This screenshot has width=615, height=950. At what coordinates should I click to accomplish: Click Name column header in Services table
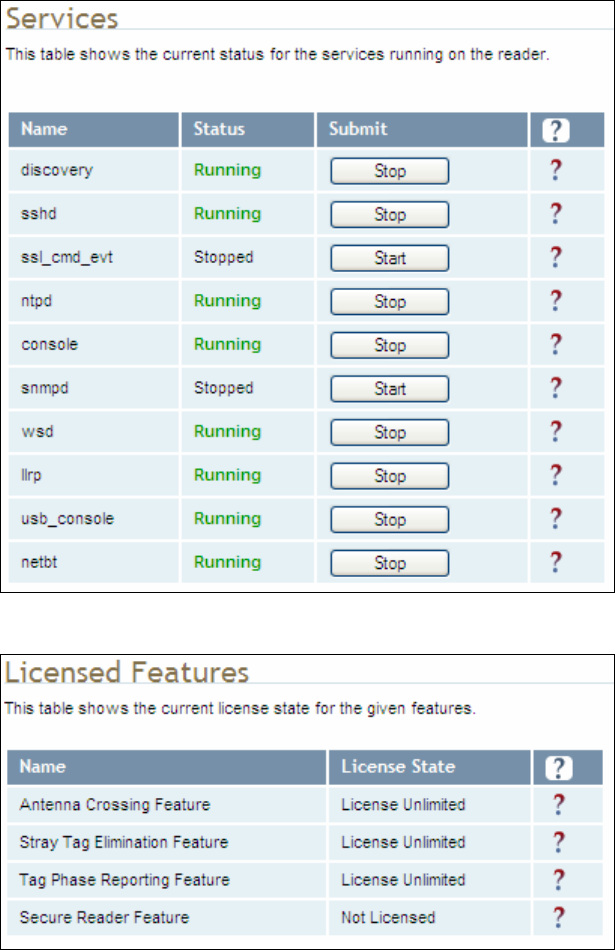(44, 129)
